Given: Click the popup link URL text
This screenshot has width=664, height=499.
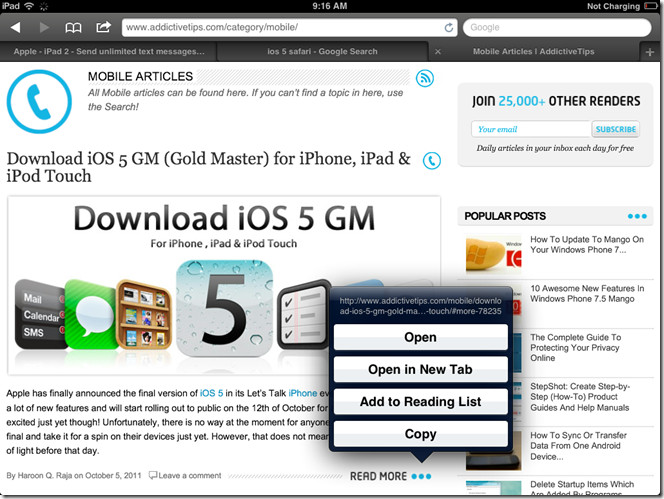Looking at the screenshot, I should (x=421, y=306).
